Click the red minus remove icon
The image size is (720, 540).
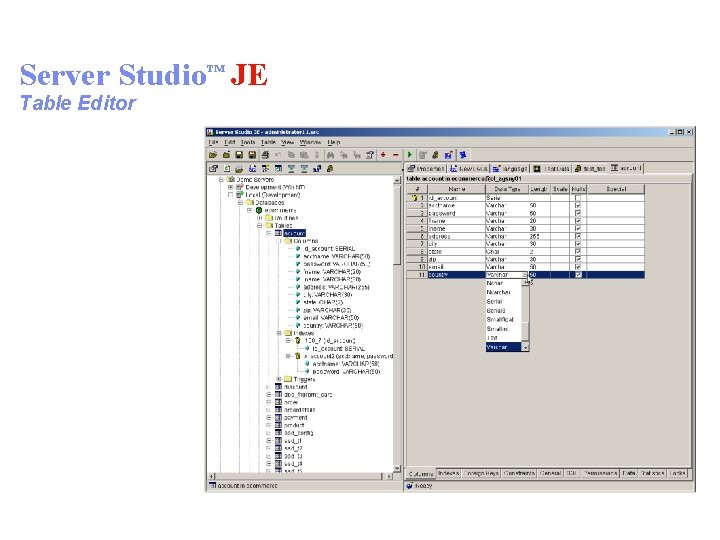(x=395, y=155)
